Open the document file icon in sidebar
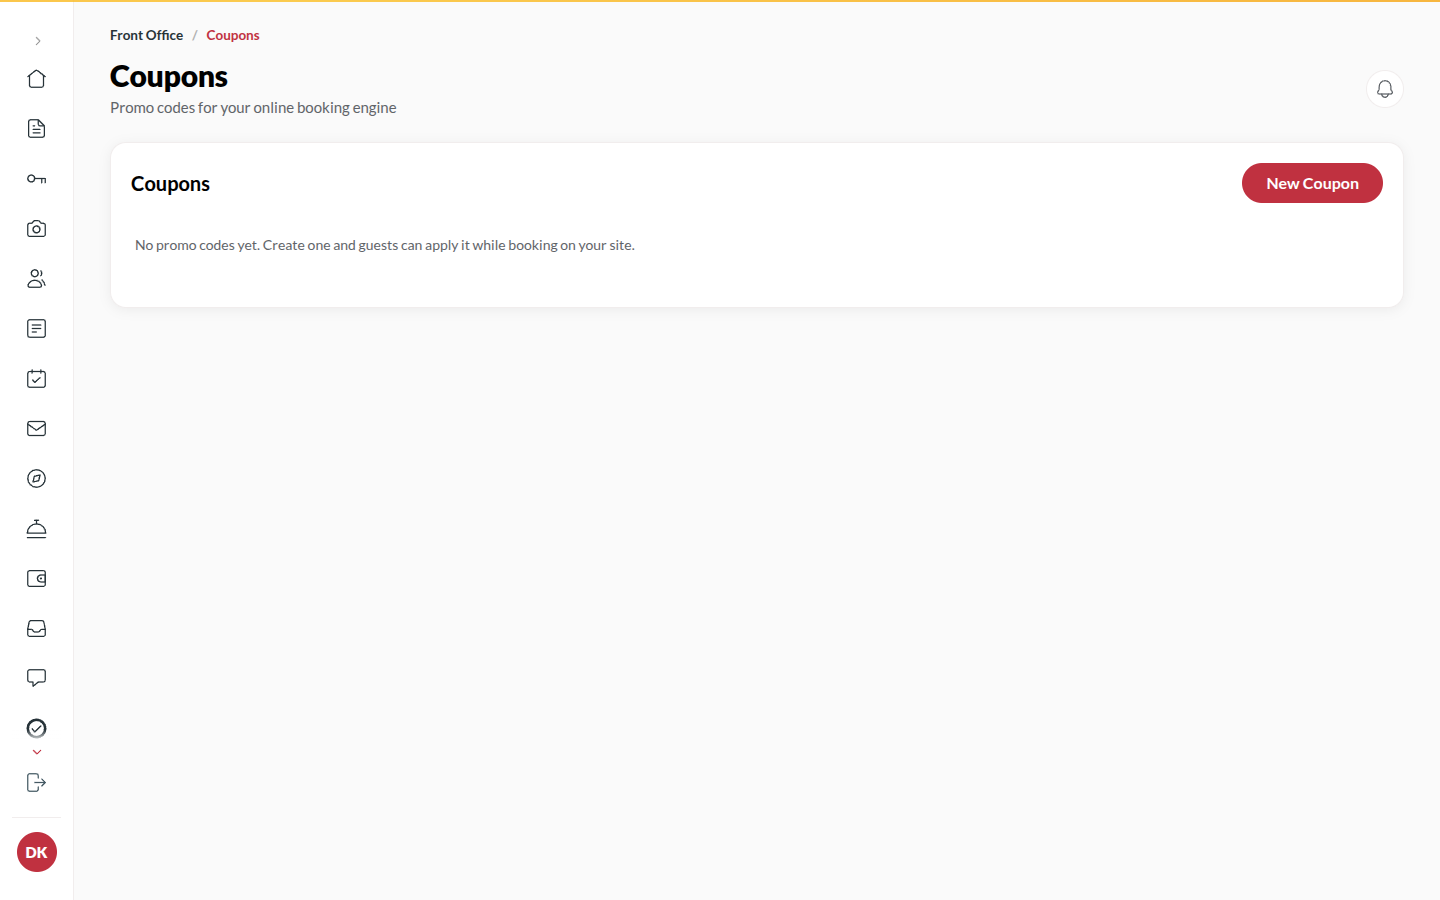The image size is (1440, 900). [37, 129]
